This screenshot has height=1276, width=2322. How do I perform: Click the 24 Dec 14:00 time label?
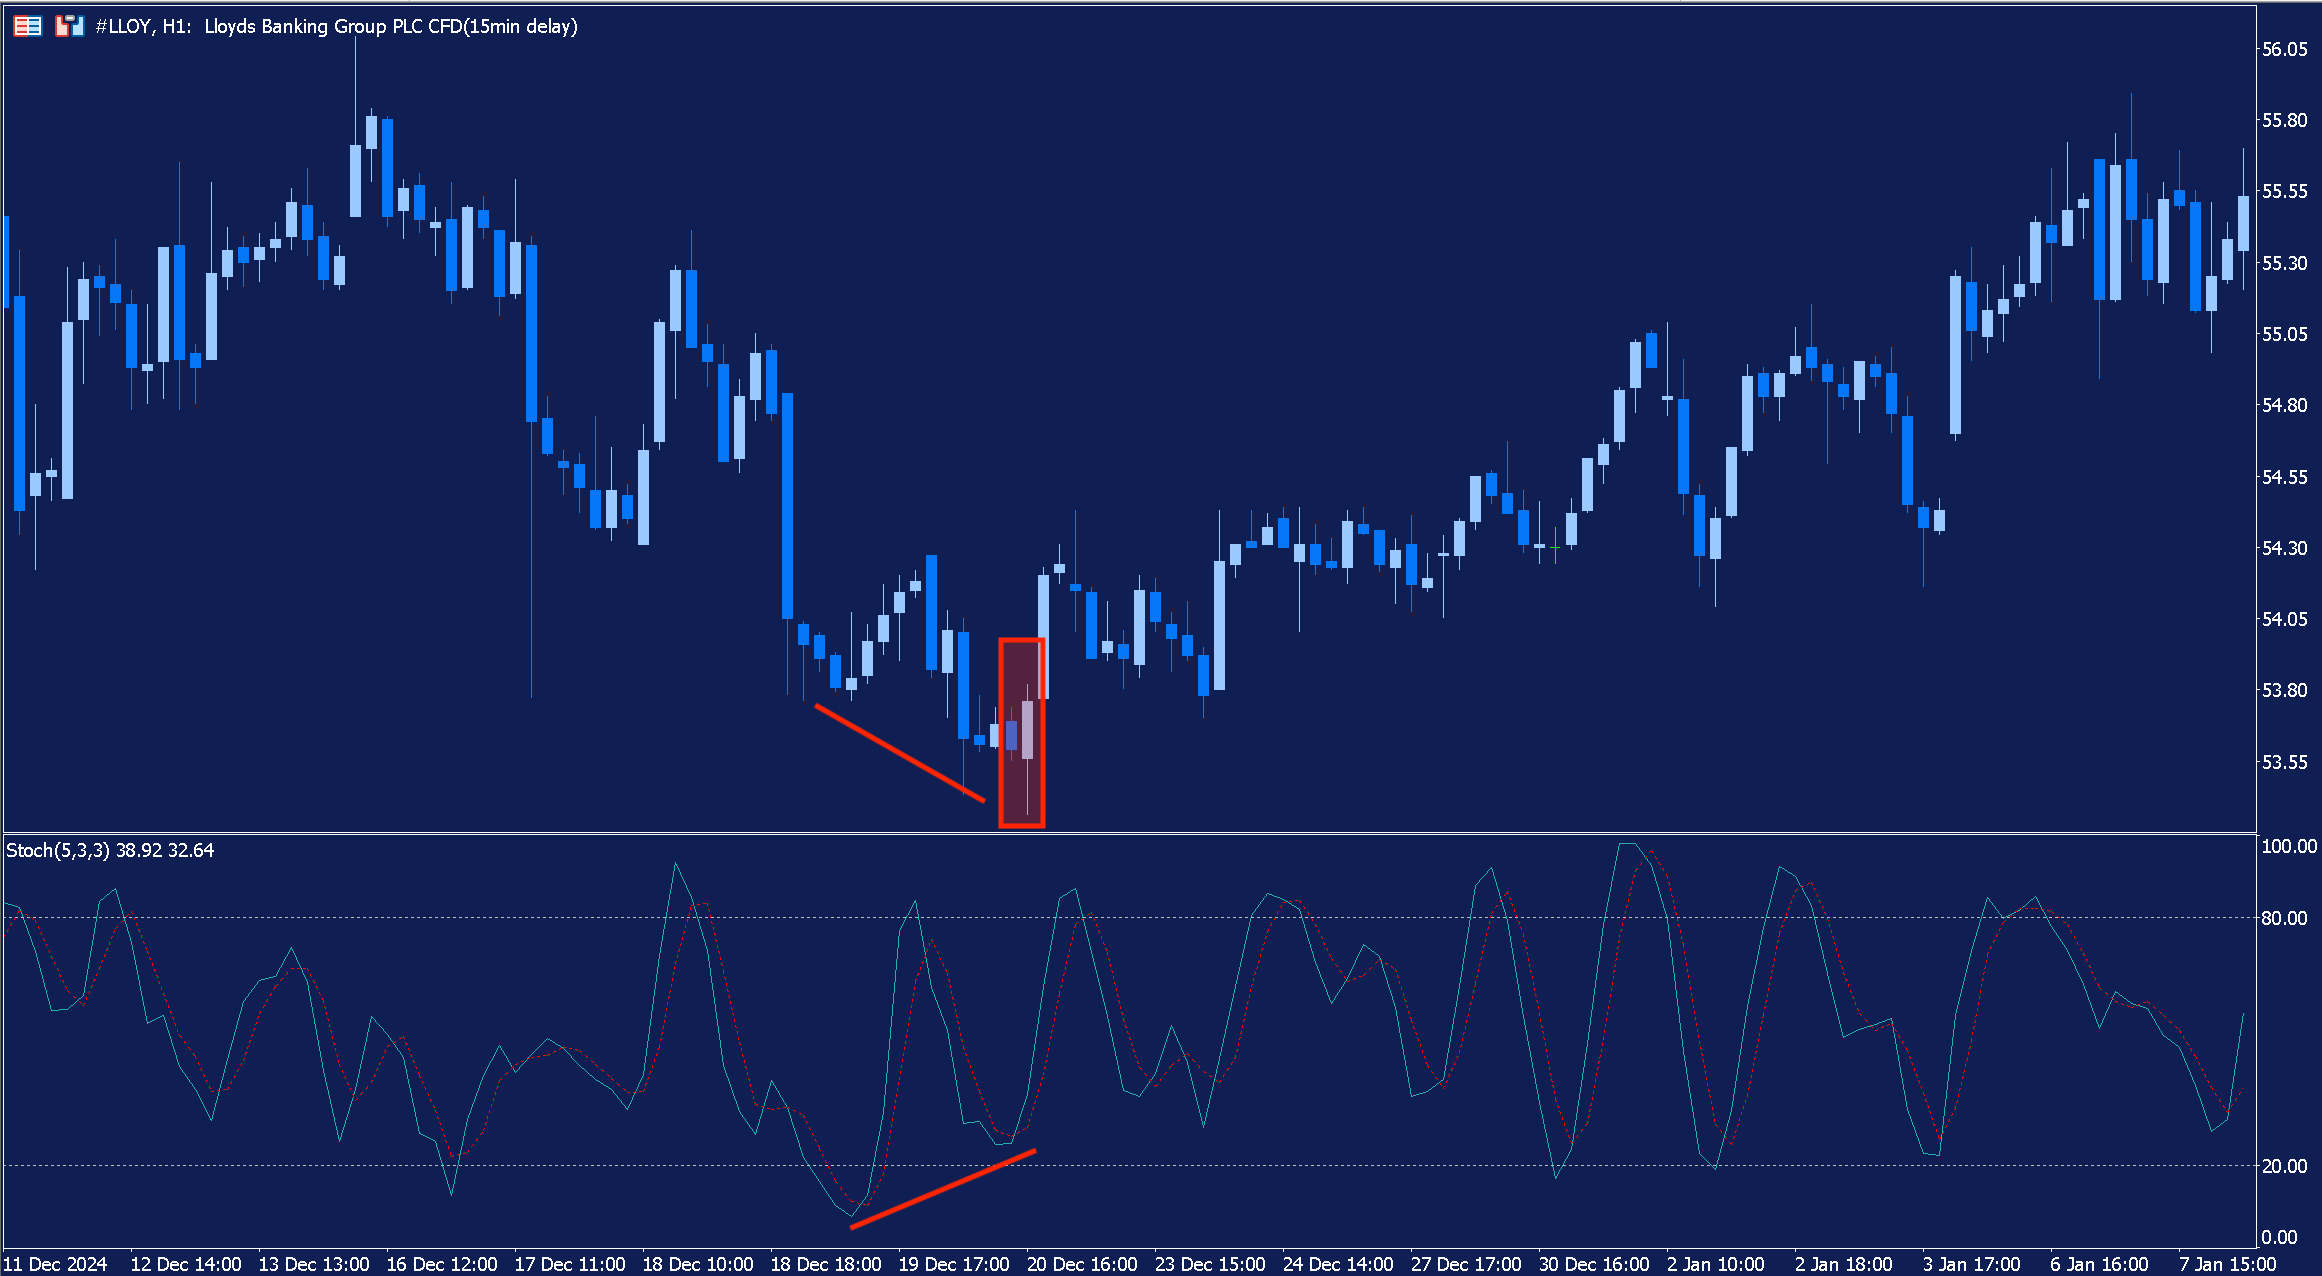1338,1264
